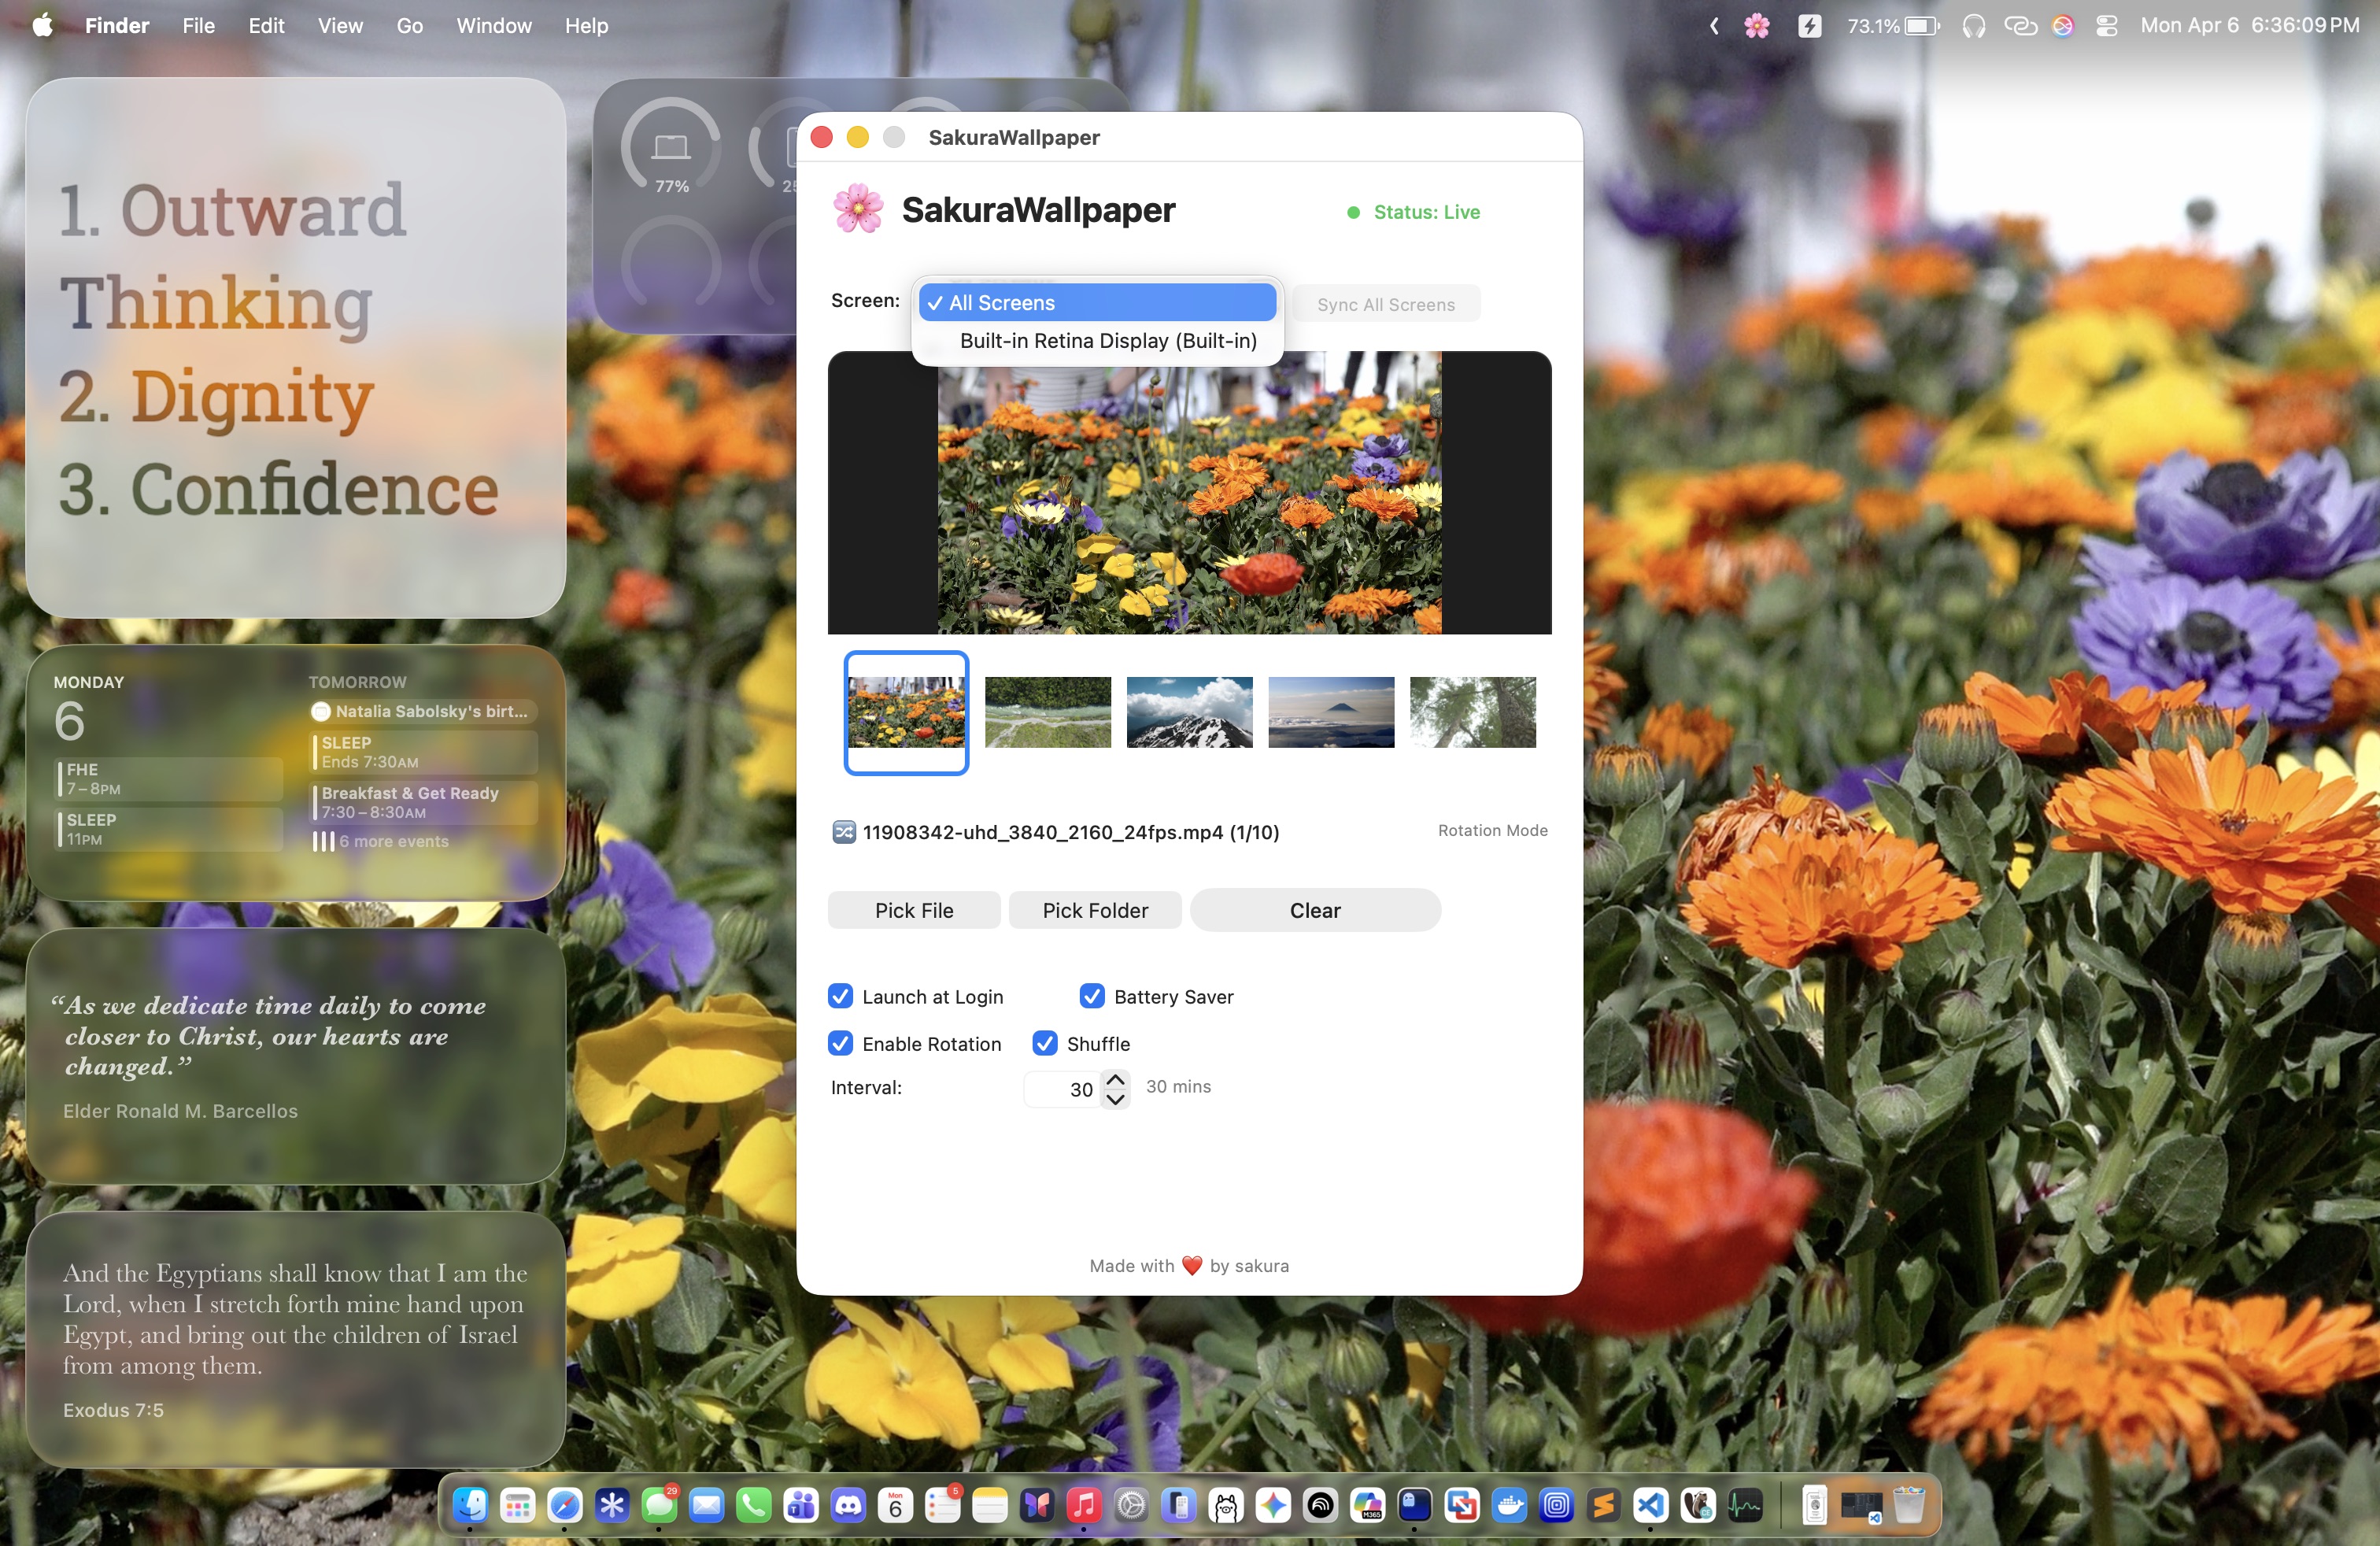
Task: Click the Pick Folder button
Action: (1095, 910)
